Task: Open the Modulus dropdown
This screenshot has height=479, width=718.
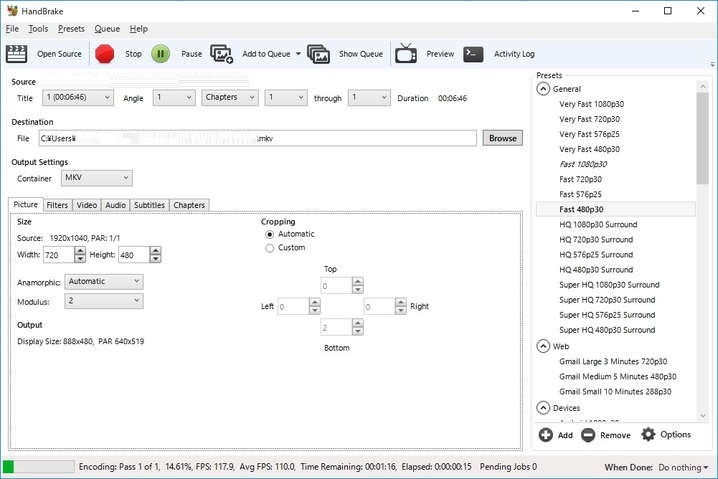Action: [x=104, y=301]
